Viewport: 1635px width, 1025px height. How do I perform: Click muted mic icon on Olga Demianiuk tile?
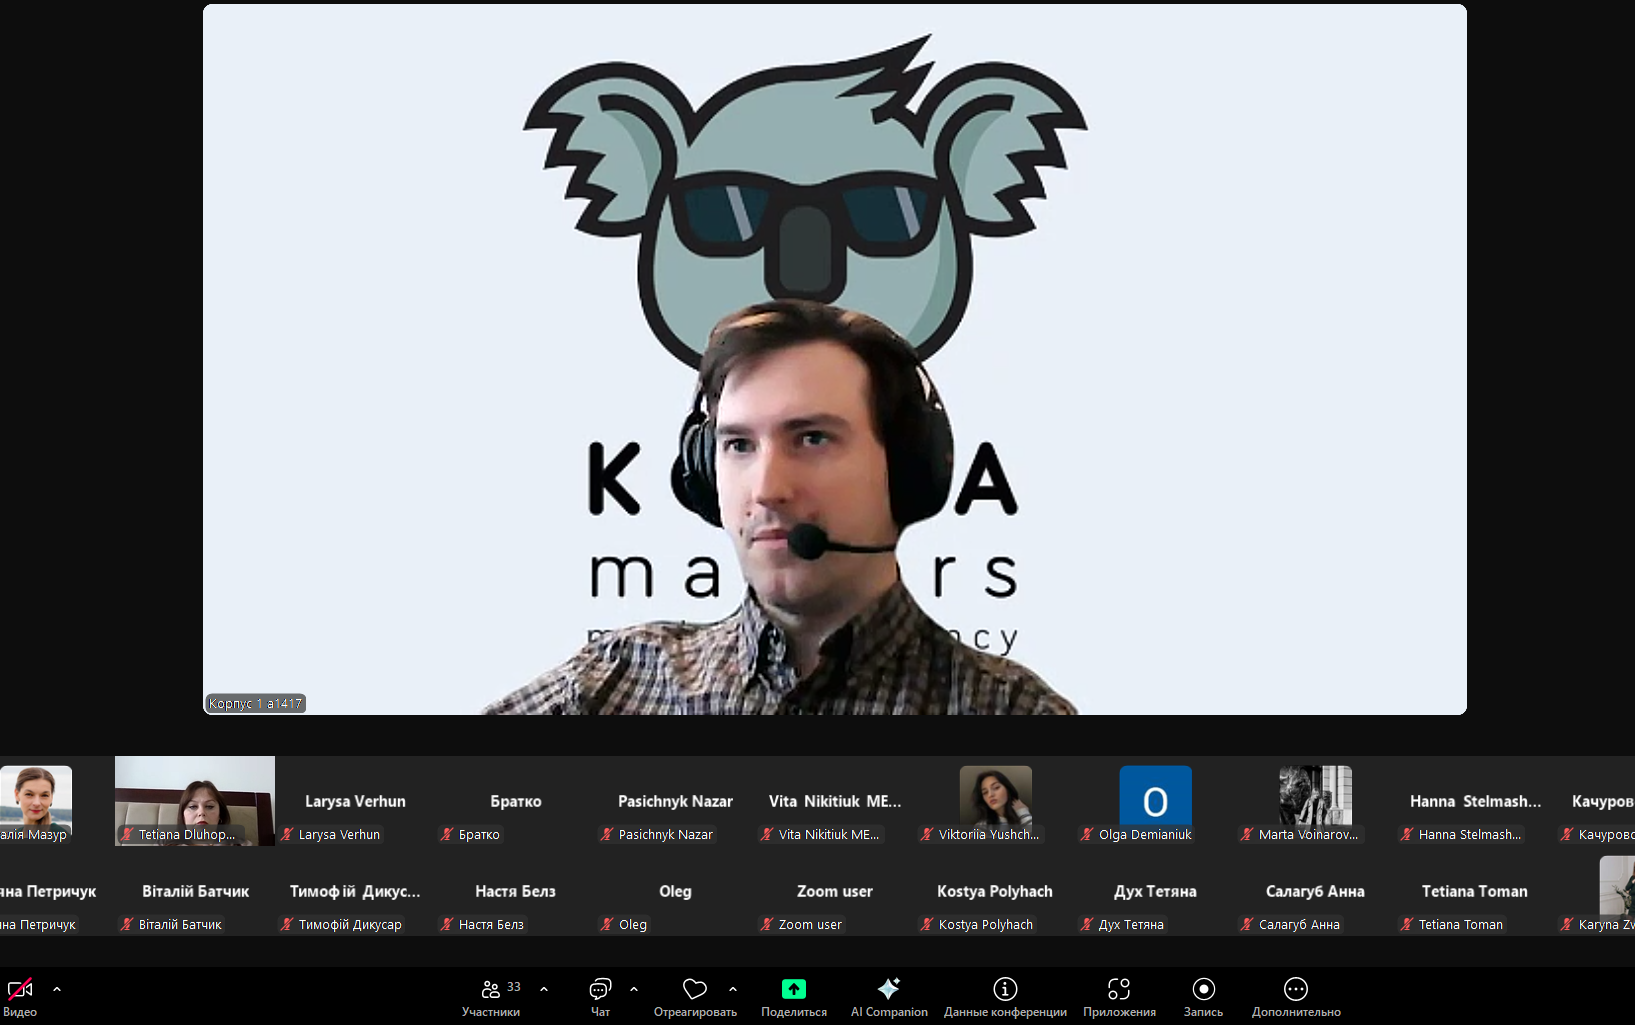coord(1087,834)
